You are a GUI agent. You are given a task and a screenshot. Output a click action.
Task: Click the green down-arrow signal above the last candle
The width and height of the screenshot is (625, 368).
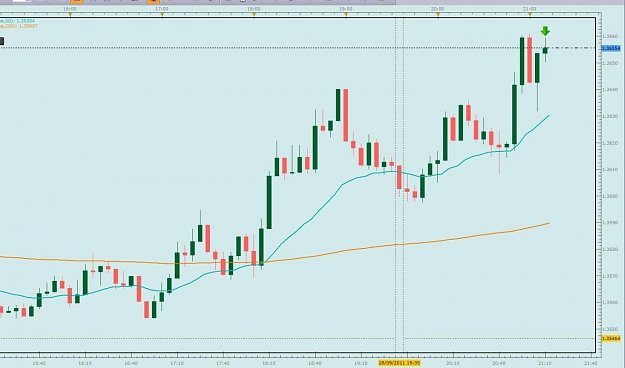point(545,31)
